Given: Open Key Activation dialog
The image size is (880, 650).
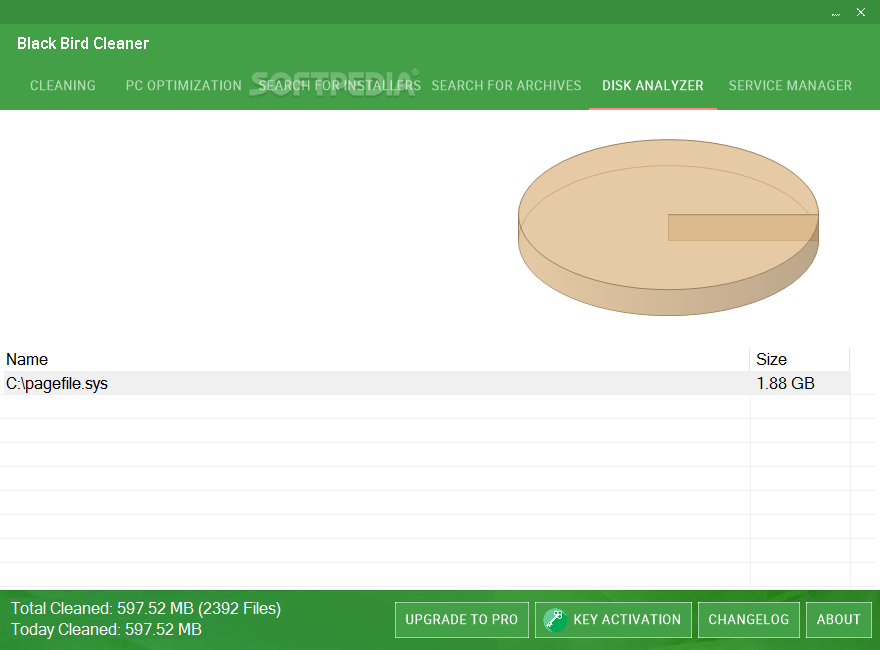Looking at the screenshot, I should click(613, 620).
